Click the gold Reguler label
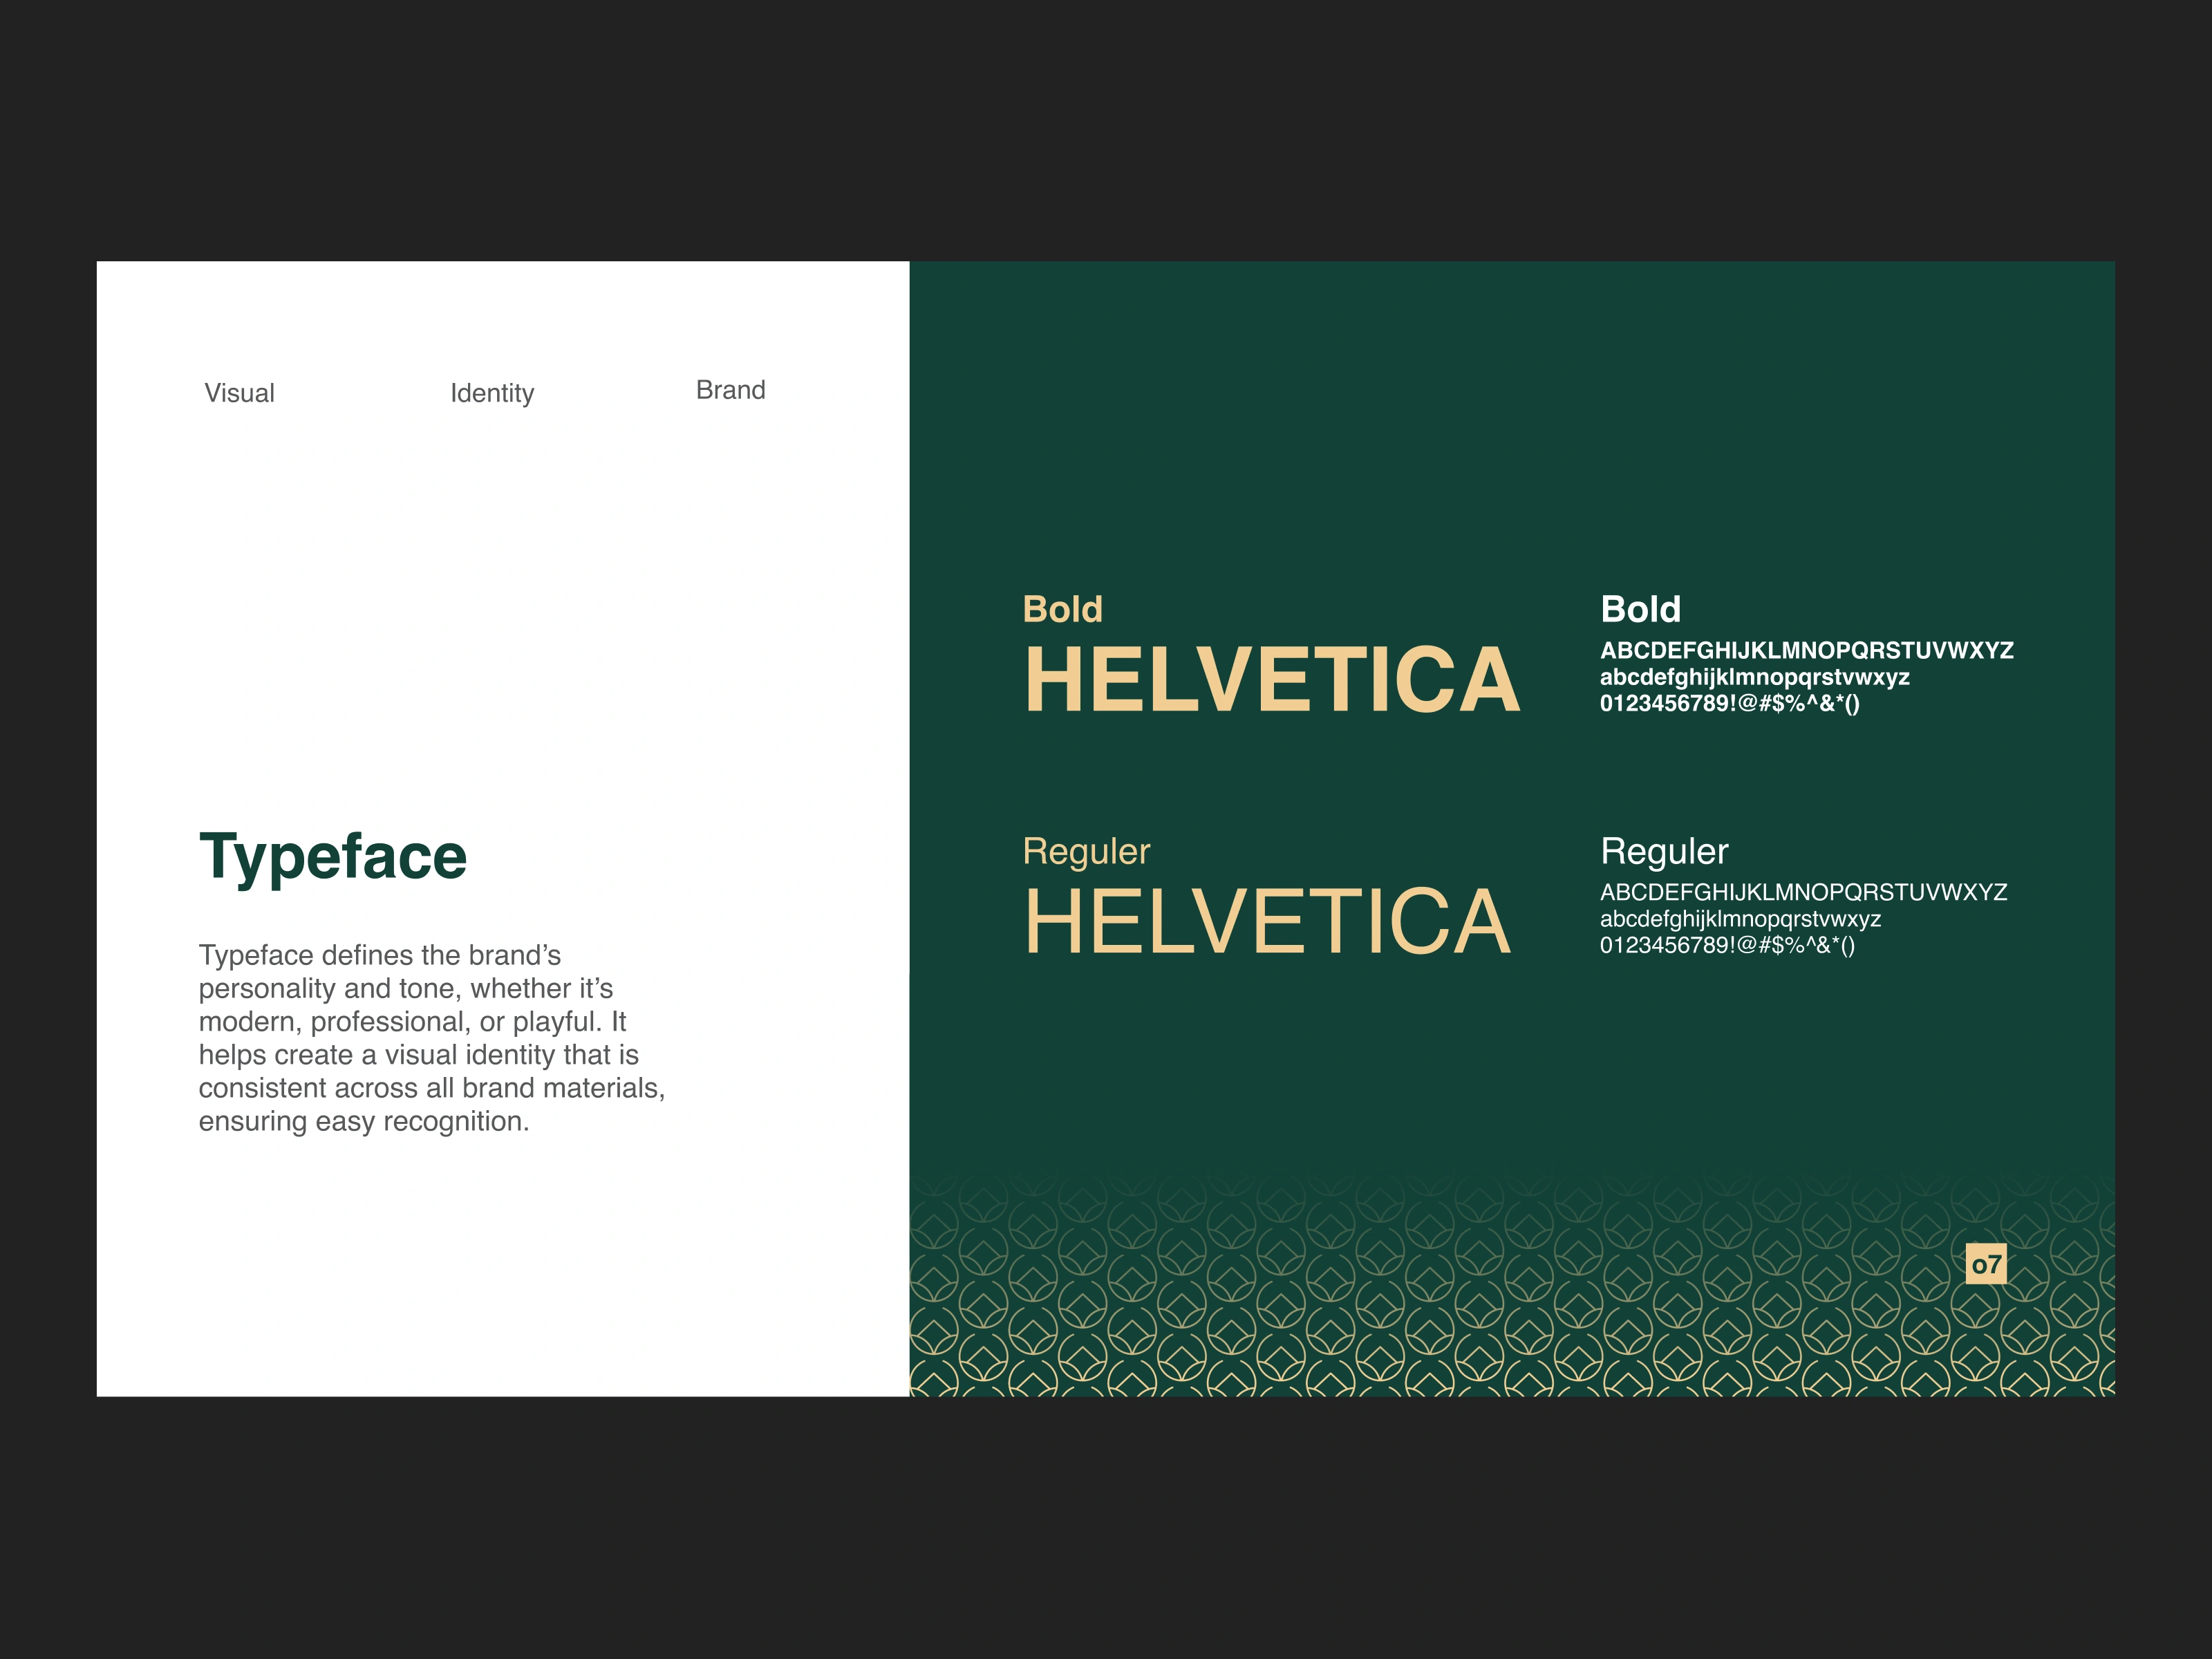2212x1659 pixels. coord(1086,851)
